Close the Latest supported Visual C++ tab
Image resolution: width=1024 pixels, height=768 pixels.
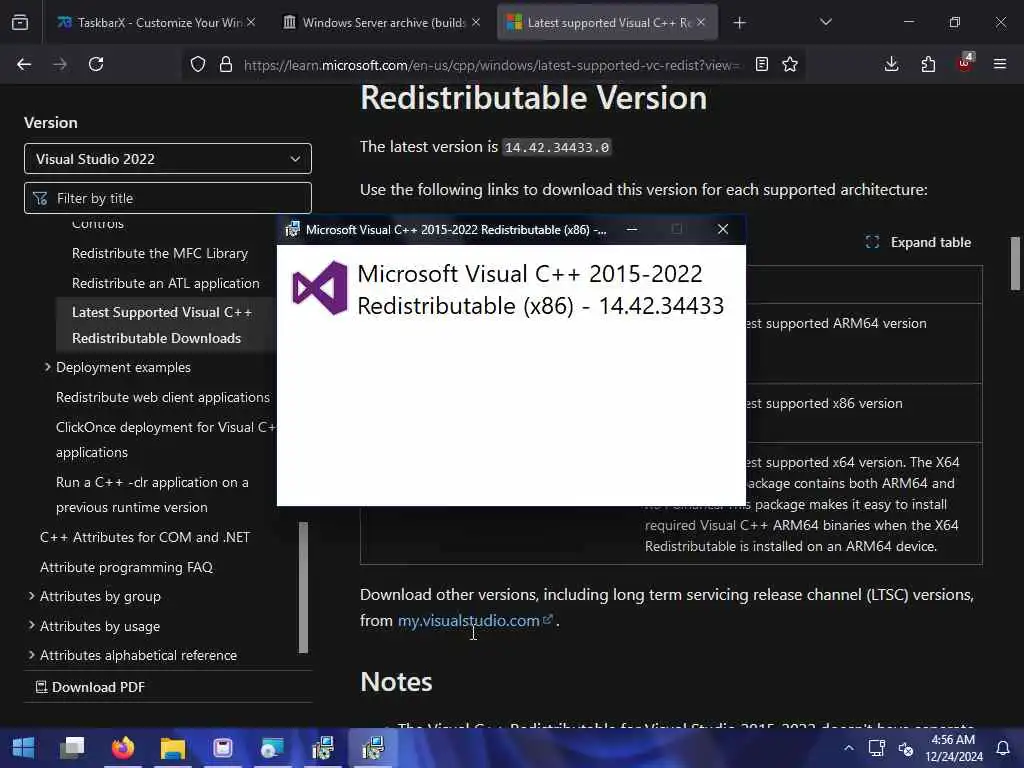pyautogui.click(x=701, y=22)
